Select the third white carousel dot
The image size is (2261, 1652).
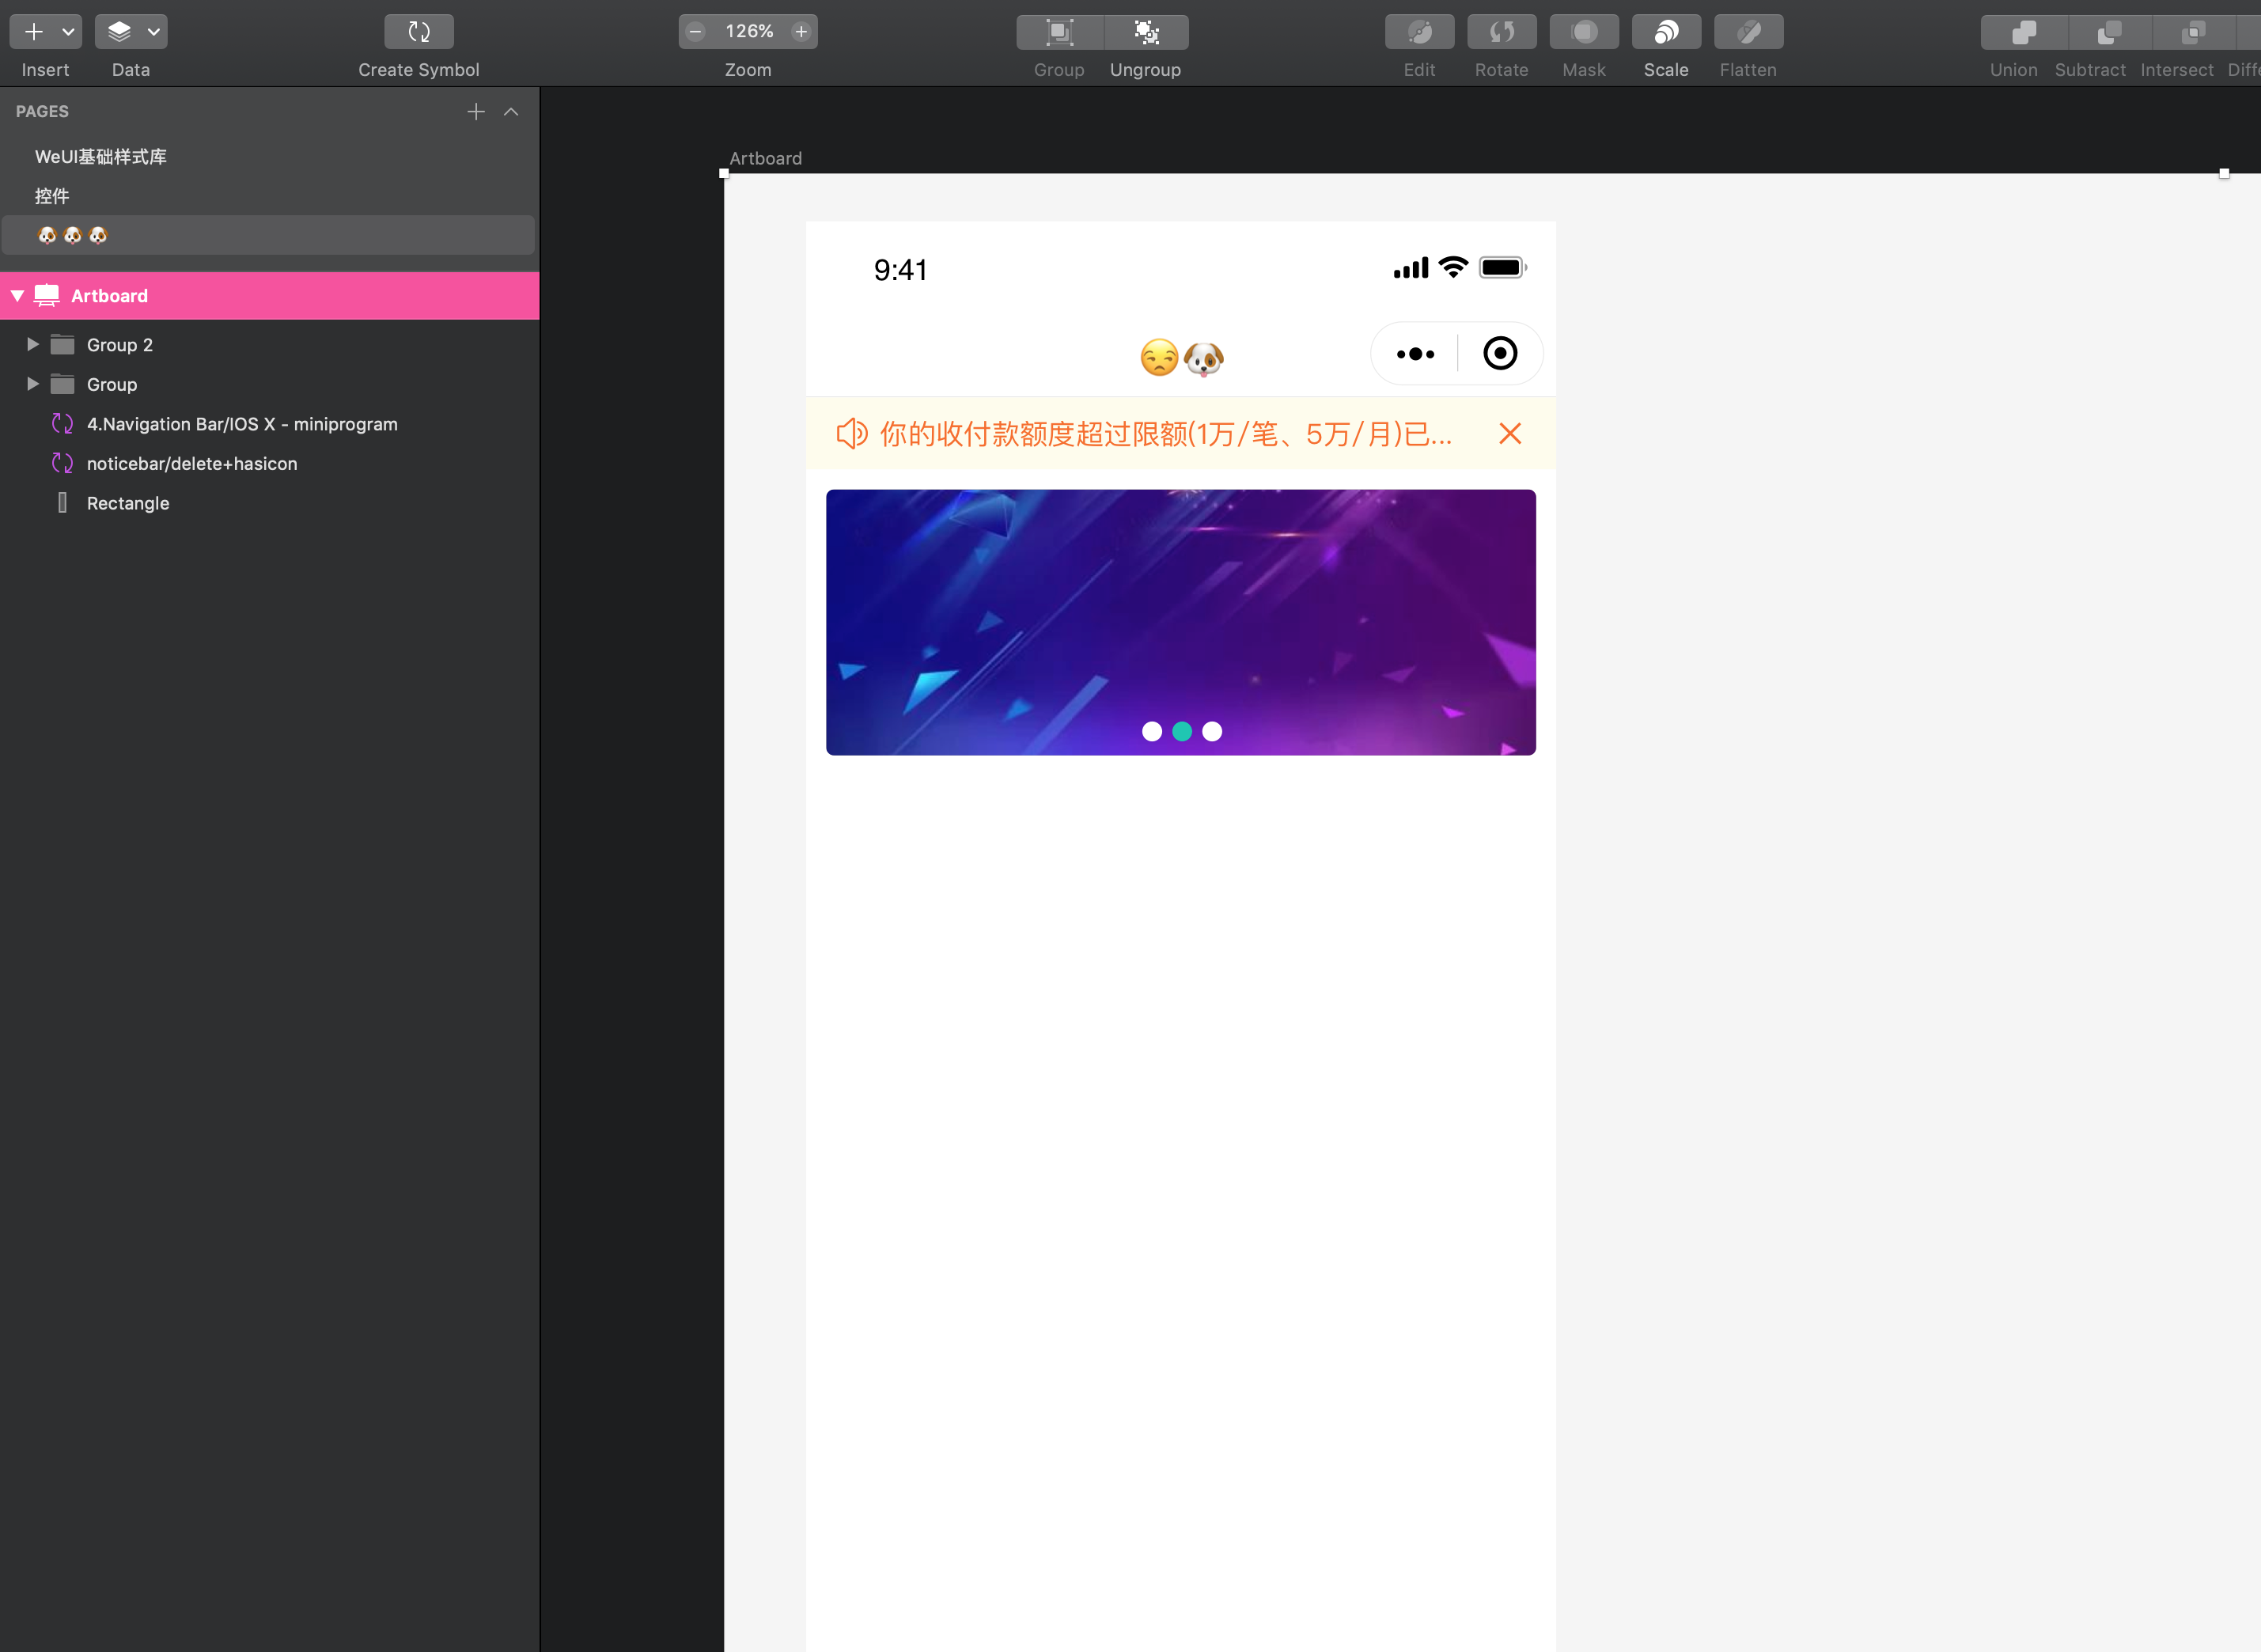pos(1212,732)
